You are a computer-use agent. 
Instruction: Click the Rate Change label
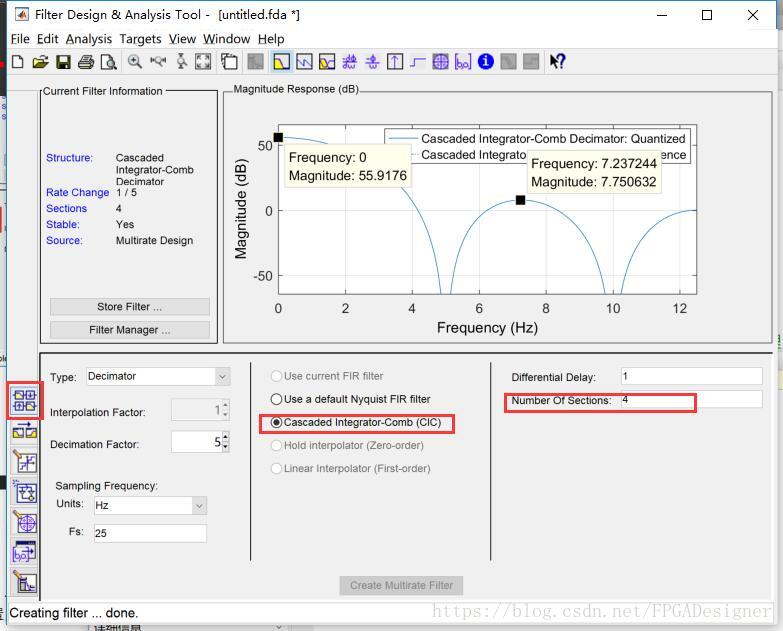tap(77, 193)
